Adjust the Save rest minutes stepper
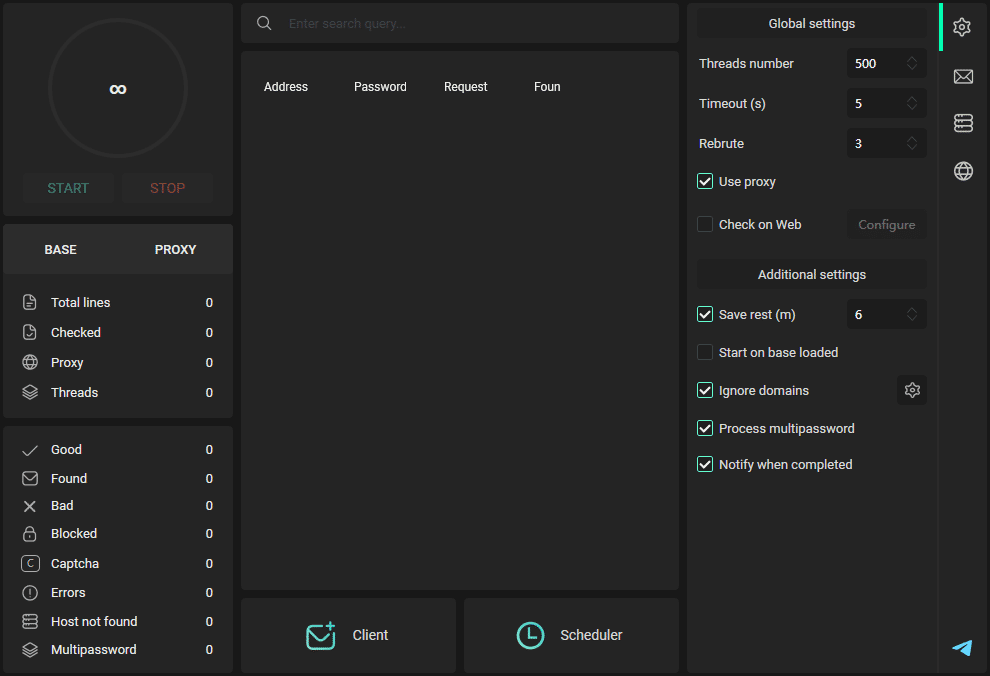This screenshot has width=990, height=676. 912,314
